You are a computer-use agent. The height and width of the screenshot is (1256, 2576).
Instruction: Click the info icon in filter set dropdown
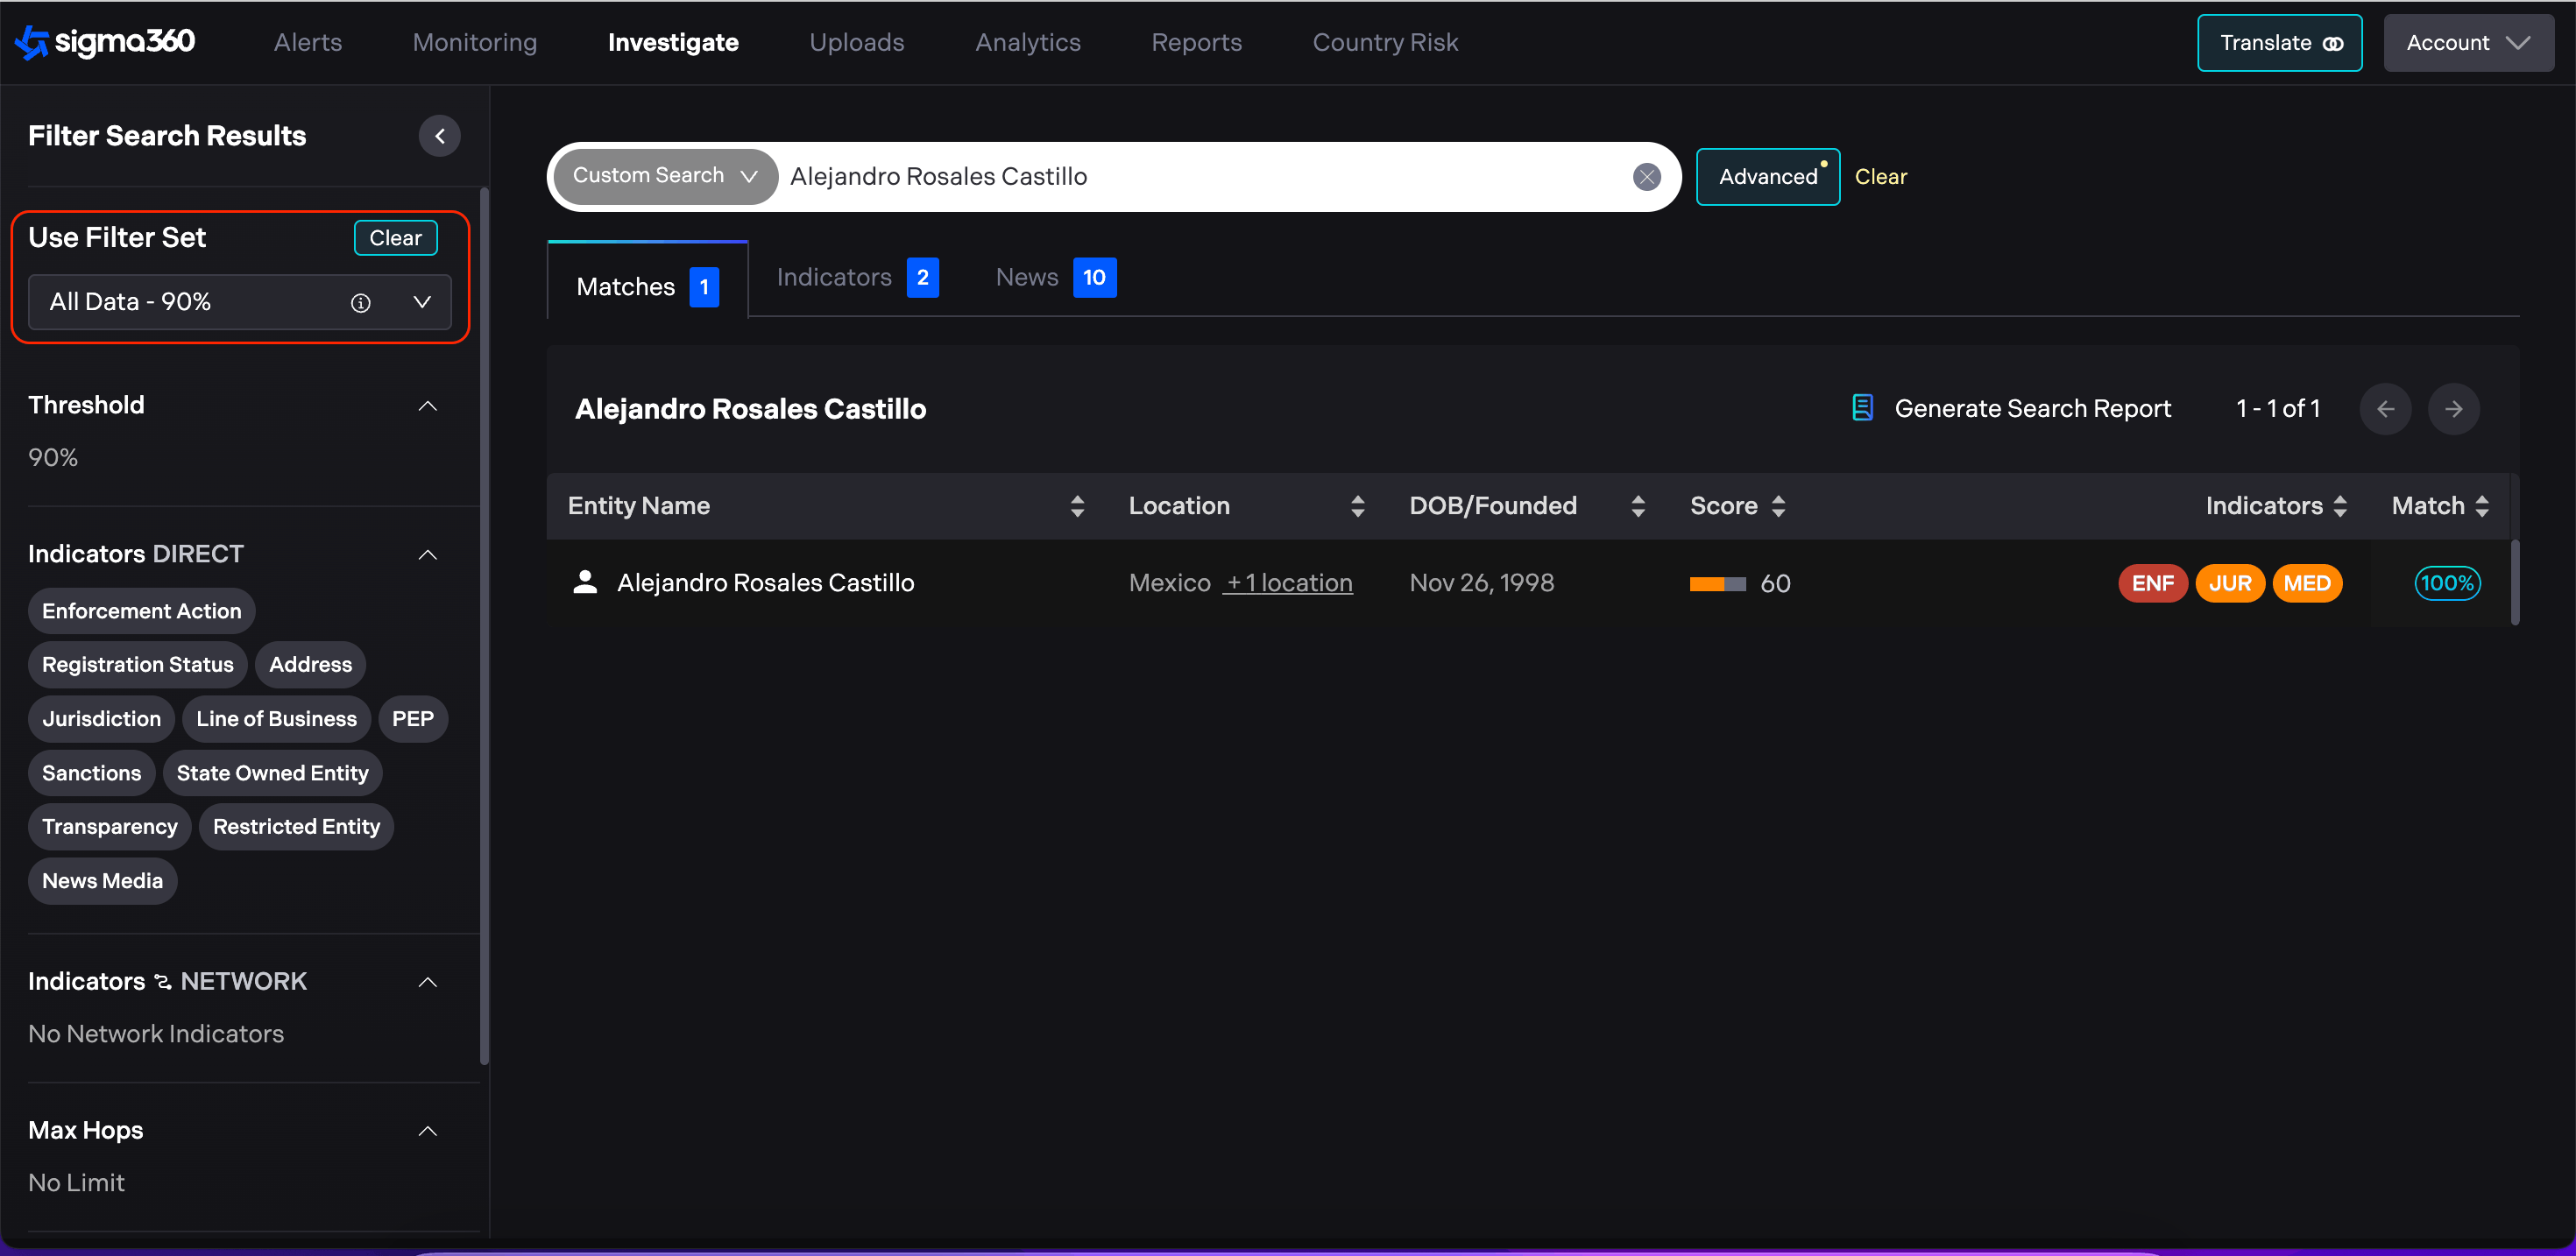pyautogui.click(x=360, y=303)
